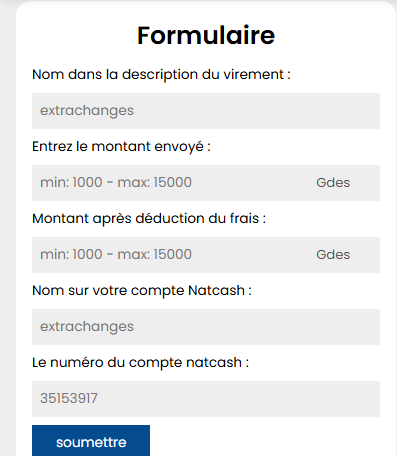Click the empty white area right of soumettre
397x456 pixels.
[267, 440]
